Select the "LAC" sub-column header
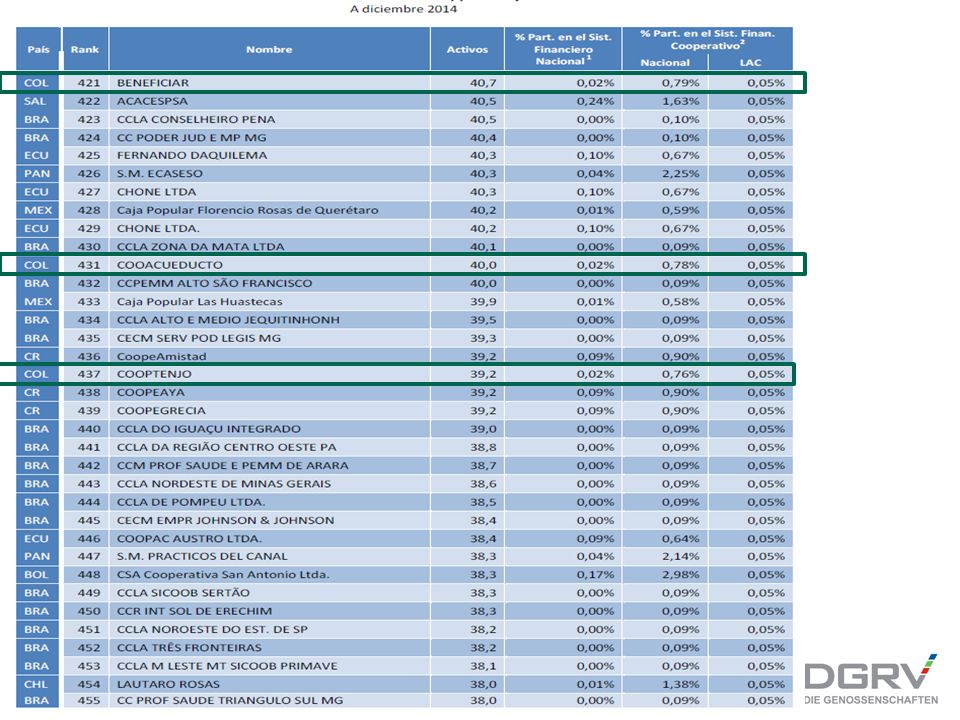The height and width of the screenshot is (720, 960). point(751,62)
